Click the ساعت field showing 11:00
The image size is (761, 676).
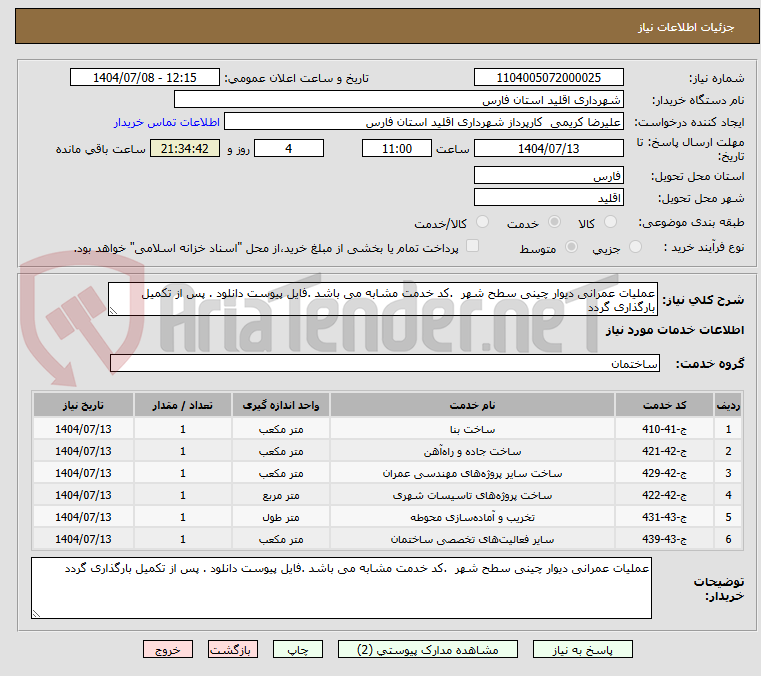tap(397, 148)
